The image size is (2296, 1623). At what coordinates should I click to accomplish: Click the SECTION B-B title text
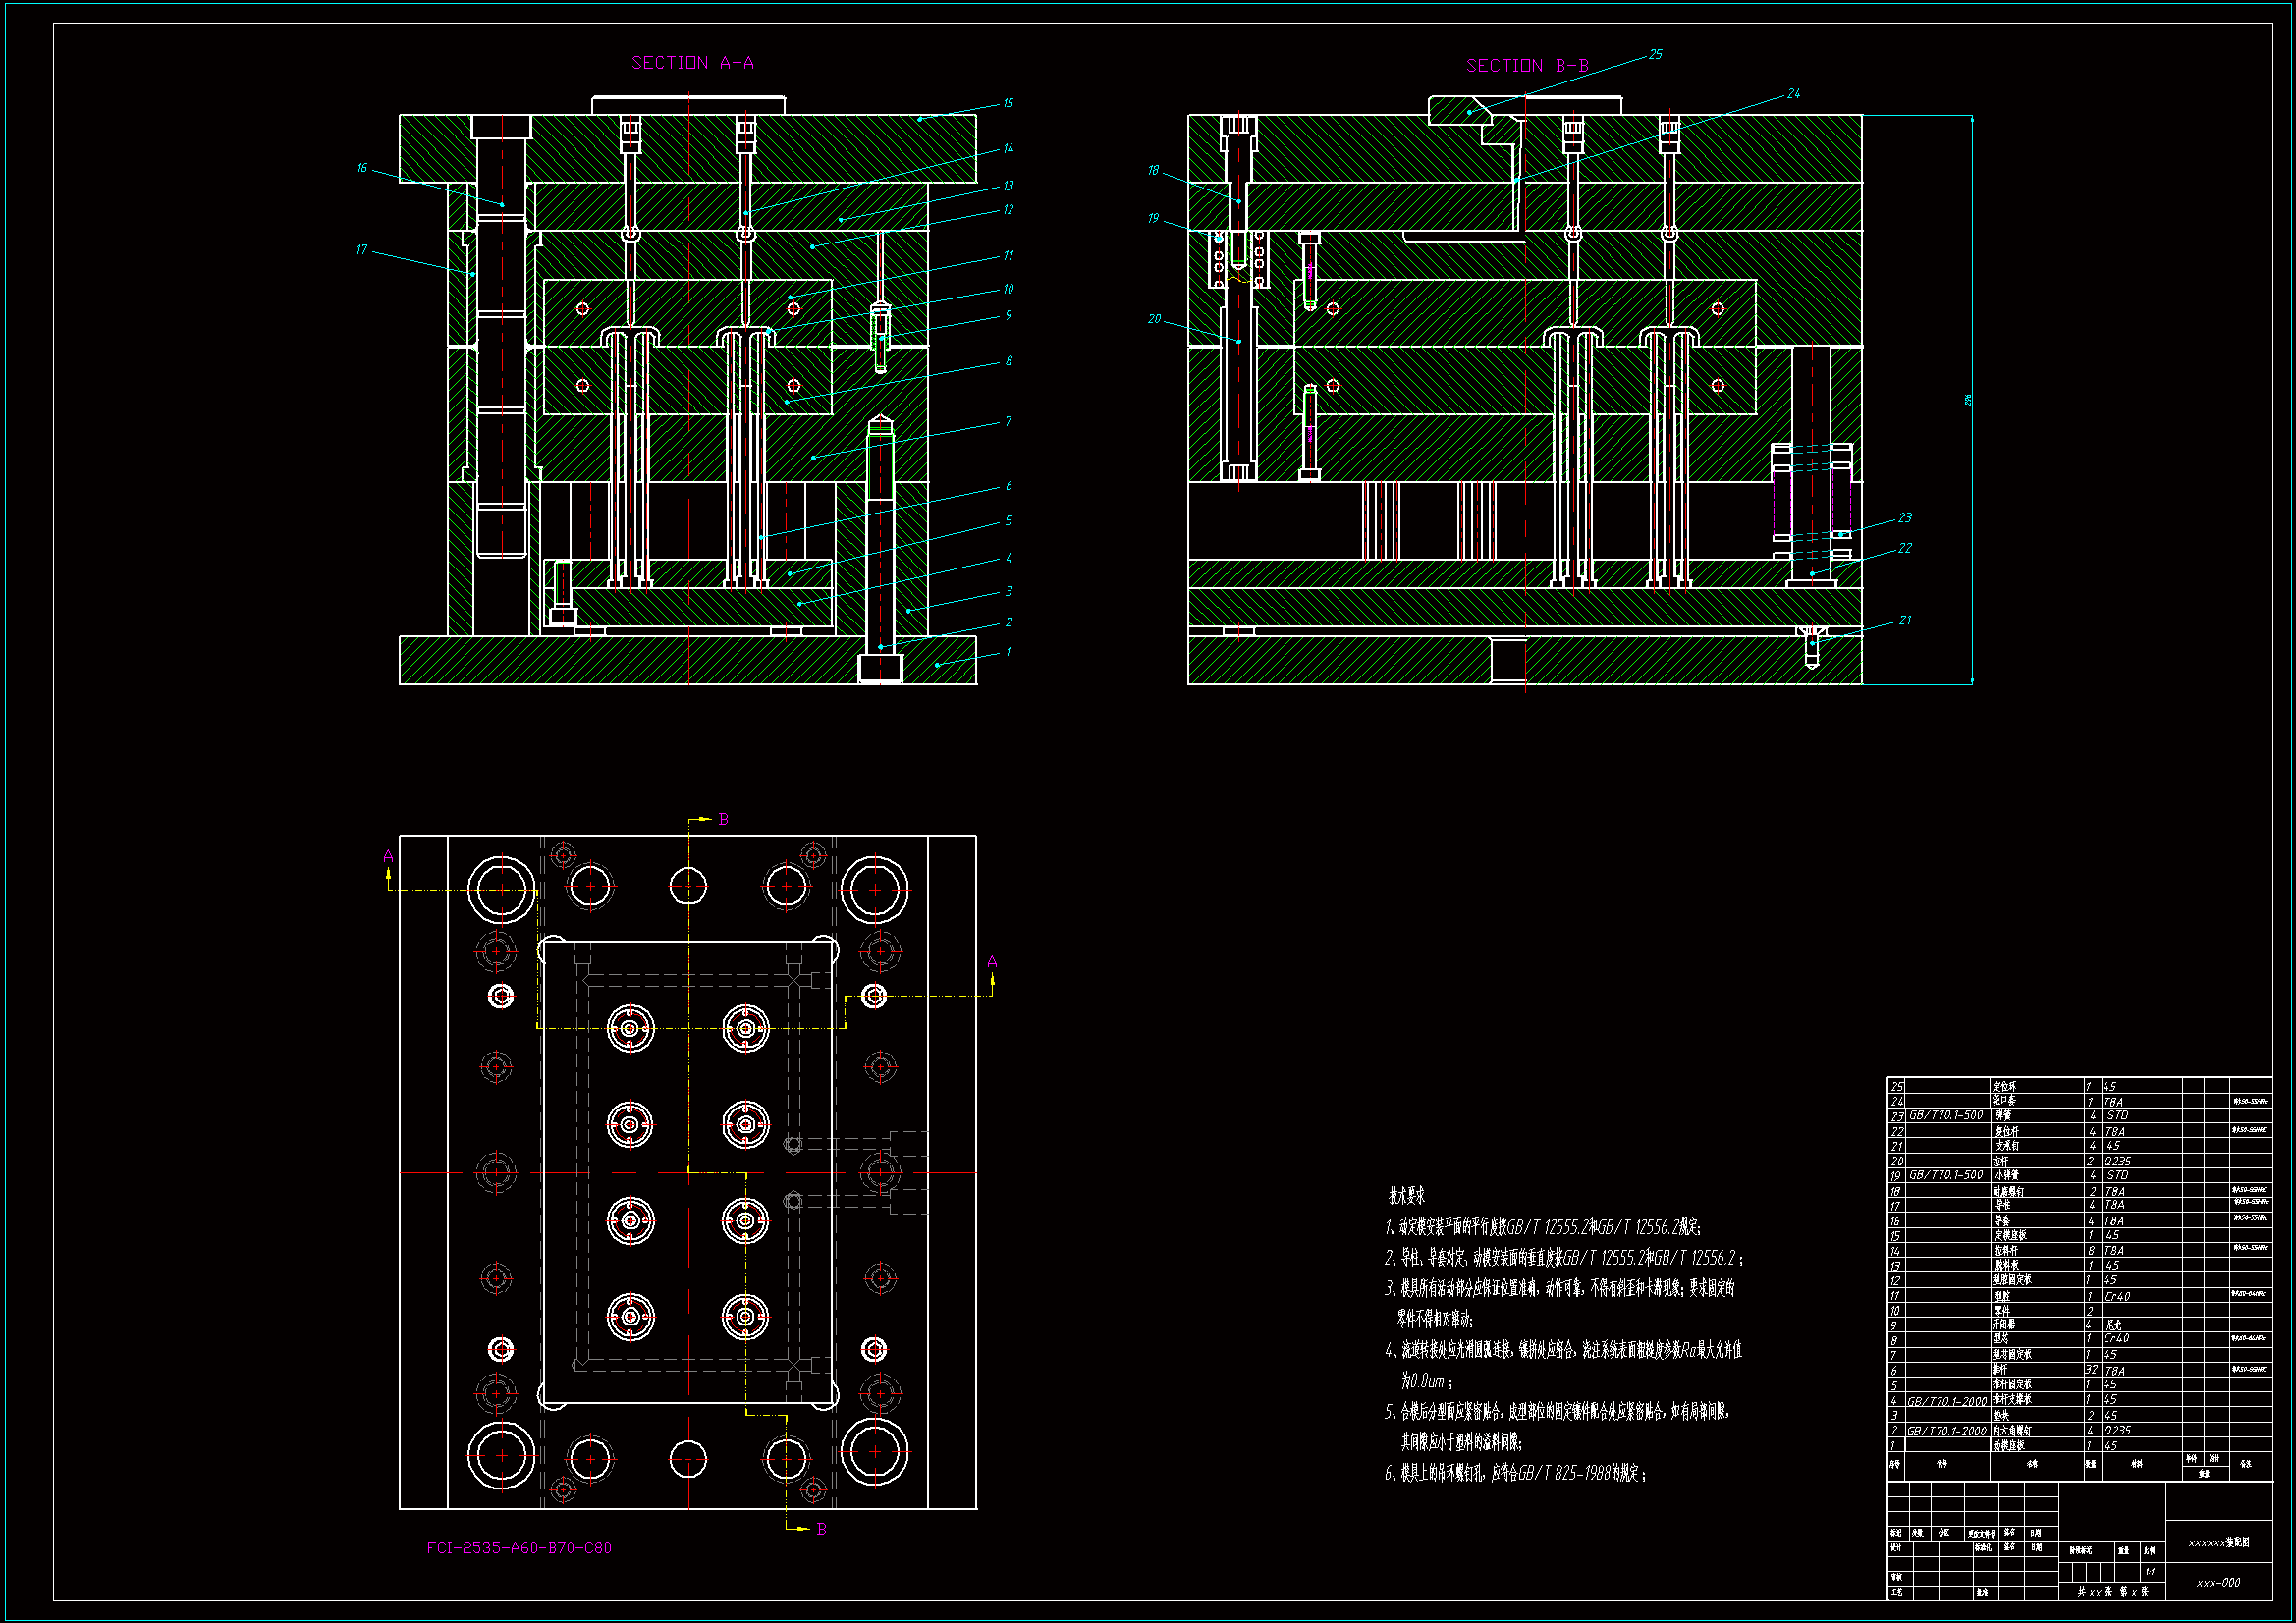1526,66
